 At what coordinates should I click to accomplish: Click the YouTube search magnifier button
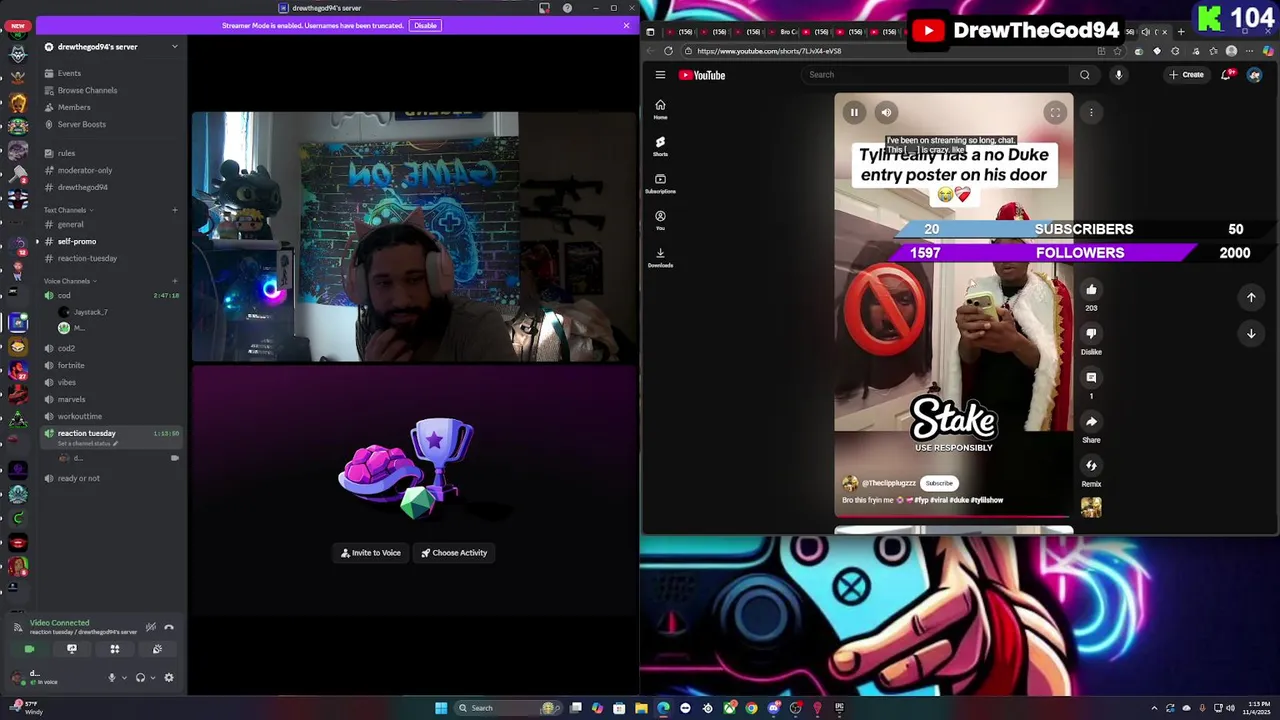coord(1085,74)
